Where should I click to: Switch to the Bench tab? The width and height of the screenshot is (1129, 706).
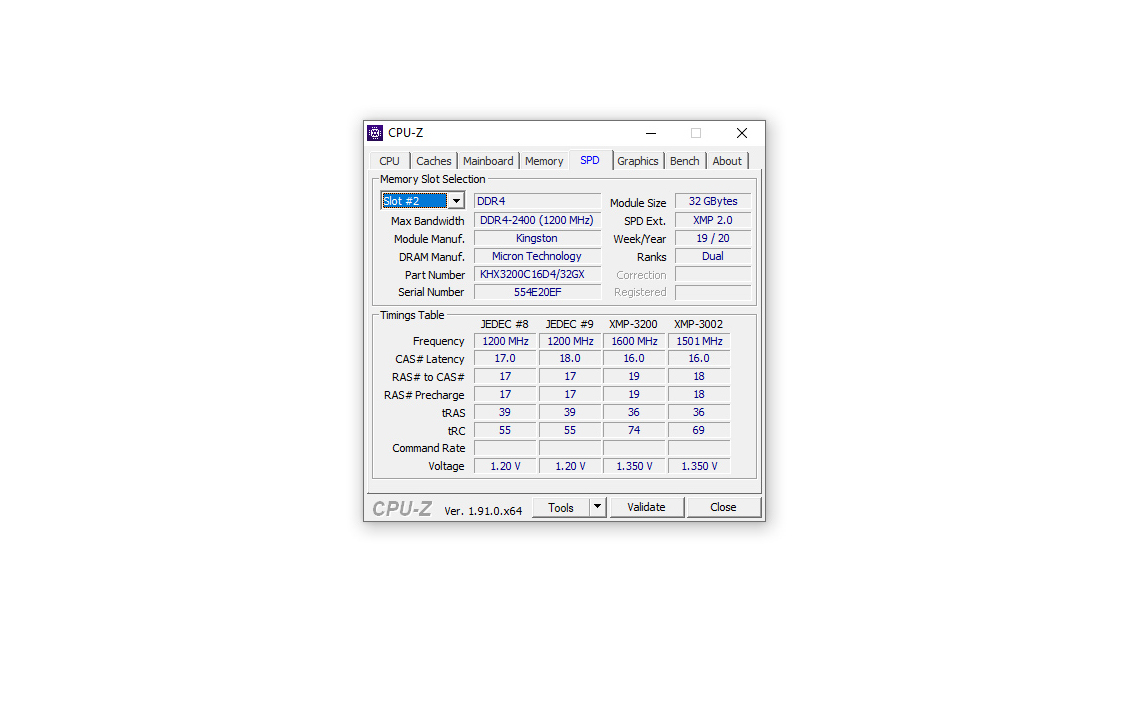(x=684, y=161)
